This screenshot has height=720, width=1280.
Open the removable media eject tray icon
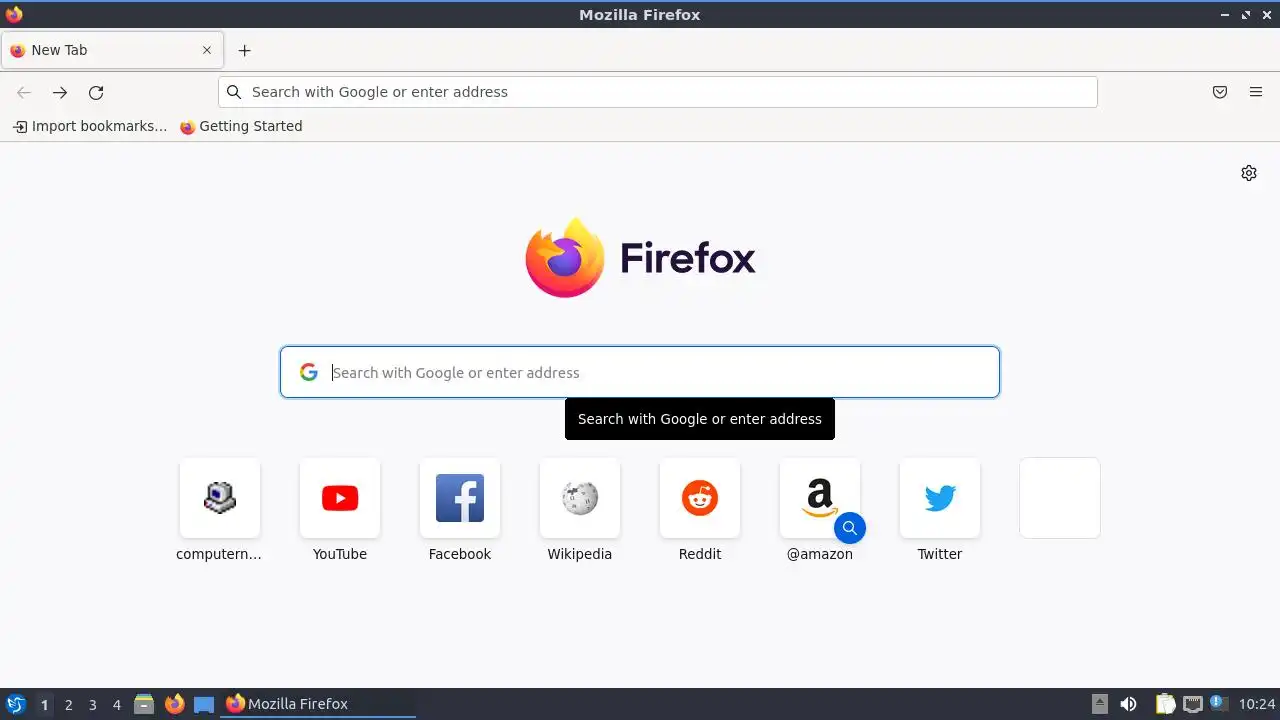[x=1100, y=704]
